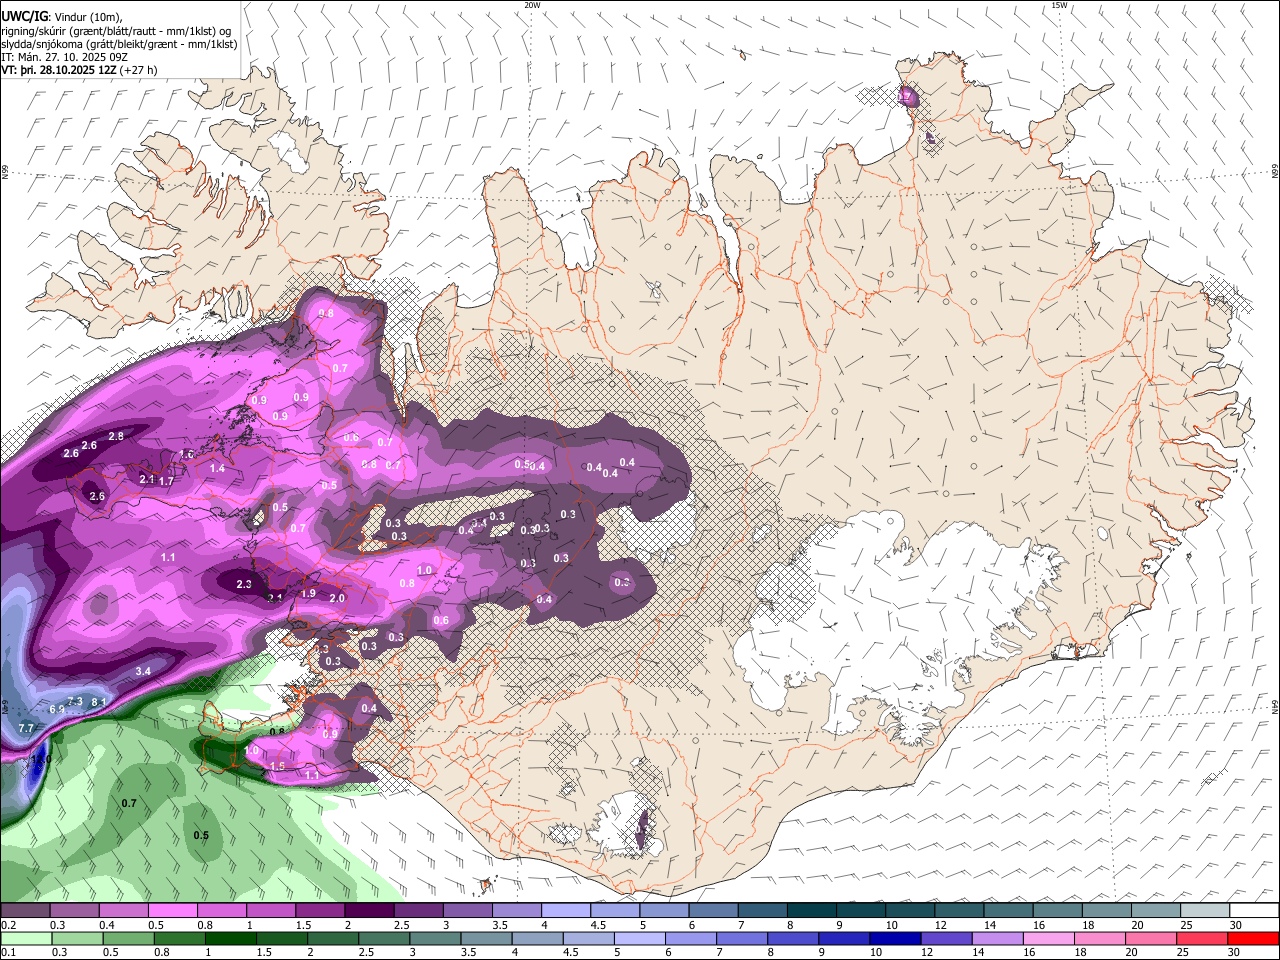Image resolution: width=1280 pixels, height=960 pixels.
Task: Click the 20W longitude label
Action: (x=533, y=5)
